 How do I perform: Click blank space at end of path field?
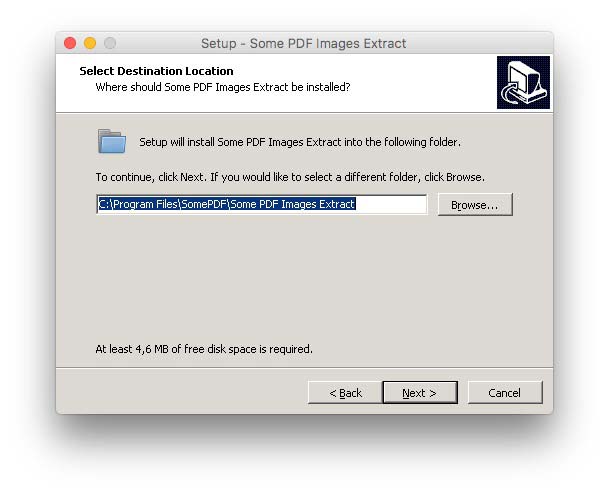[x=390, y=204]
